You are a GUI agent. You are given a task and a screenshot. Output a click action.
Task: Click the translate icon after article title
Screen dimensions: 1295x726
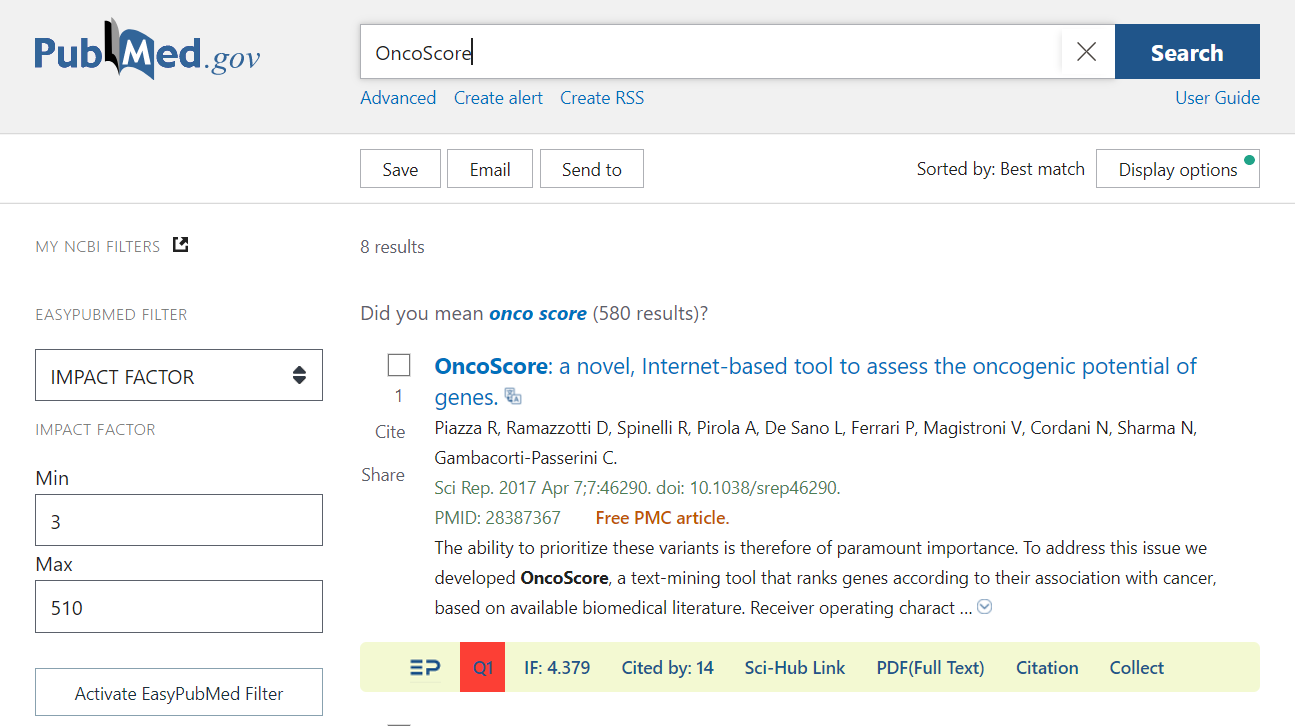[513, 396]
